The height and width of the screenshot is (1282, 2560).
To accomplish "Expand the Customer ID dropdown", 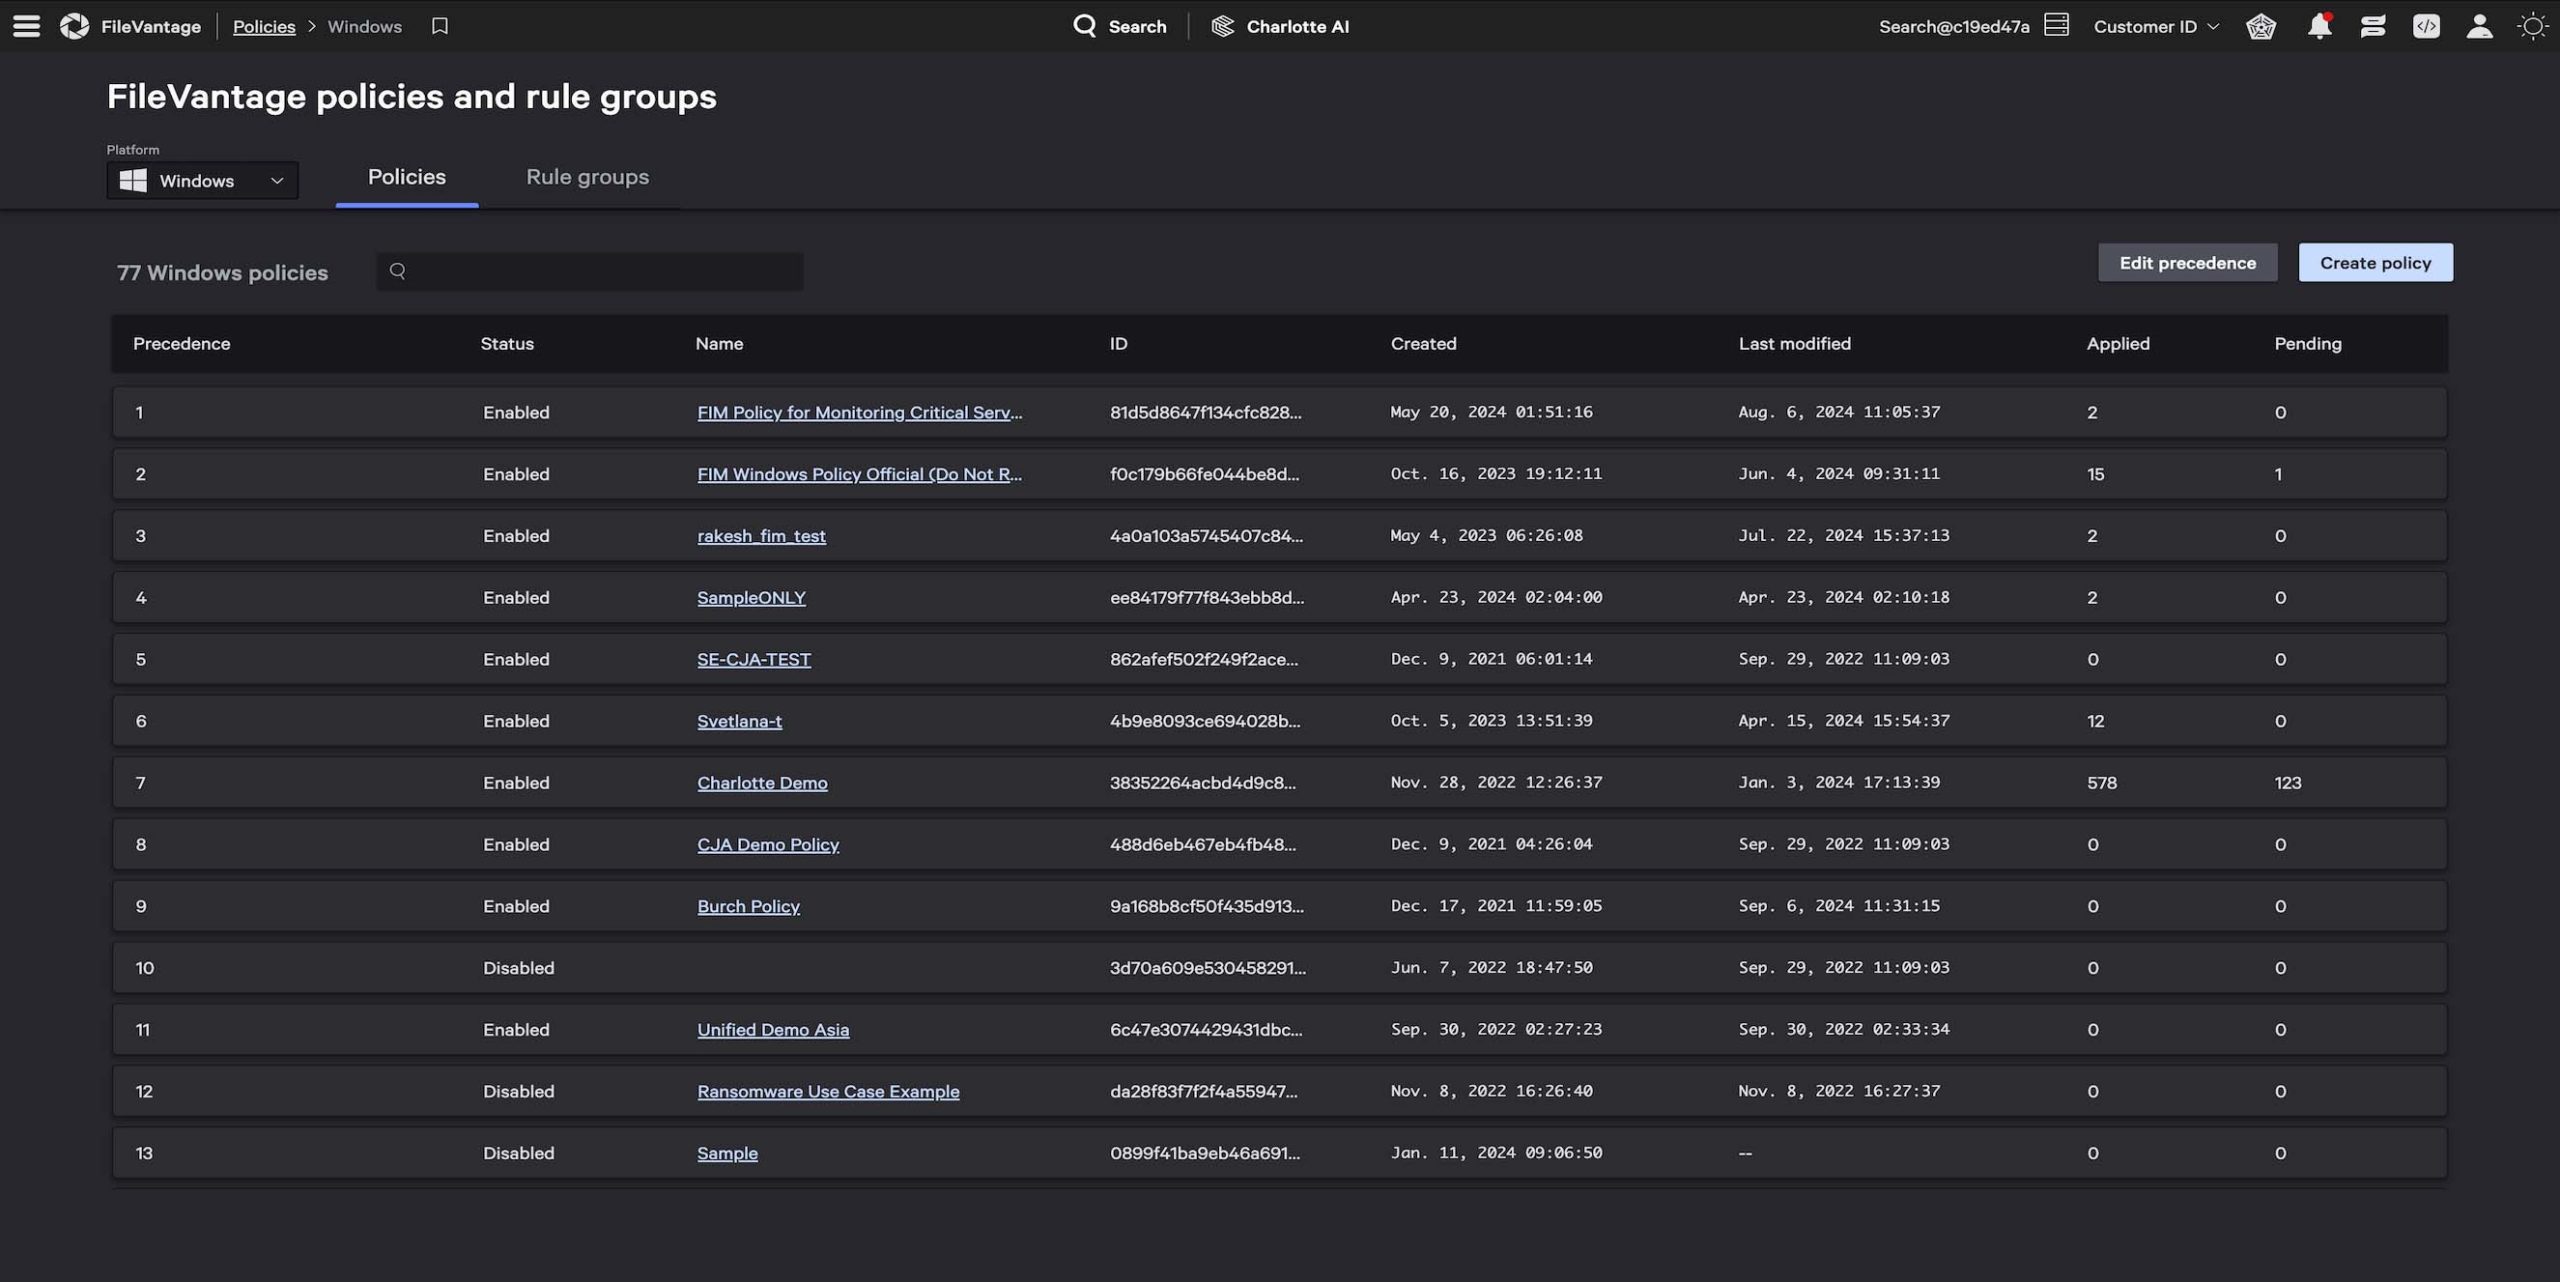I will tap(2153, 26).
